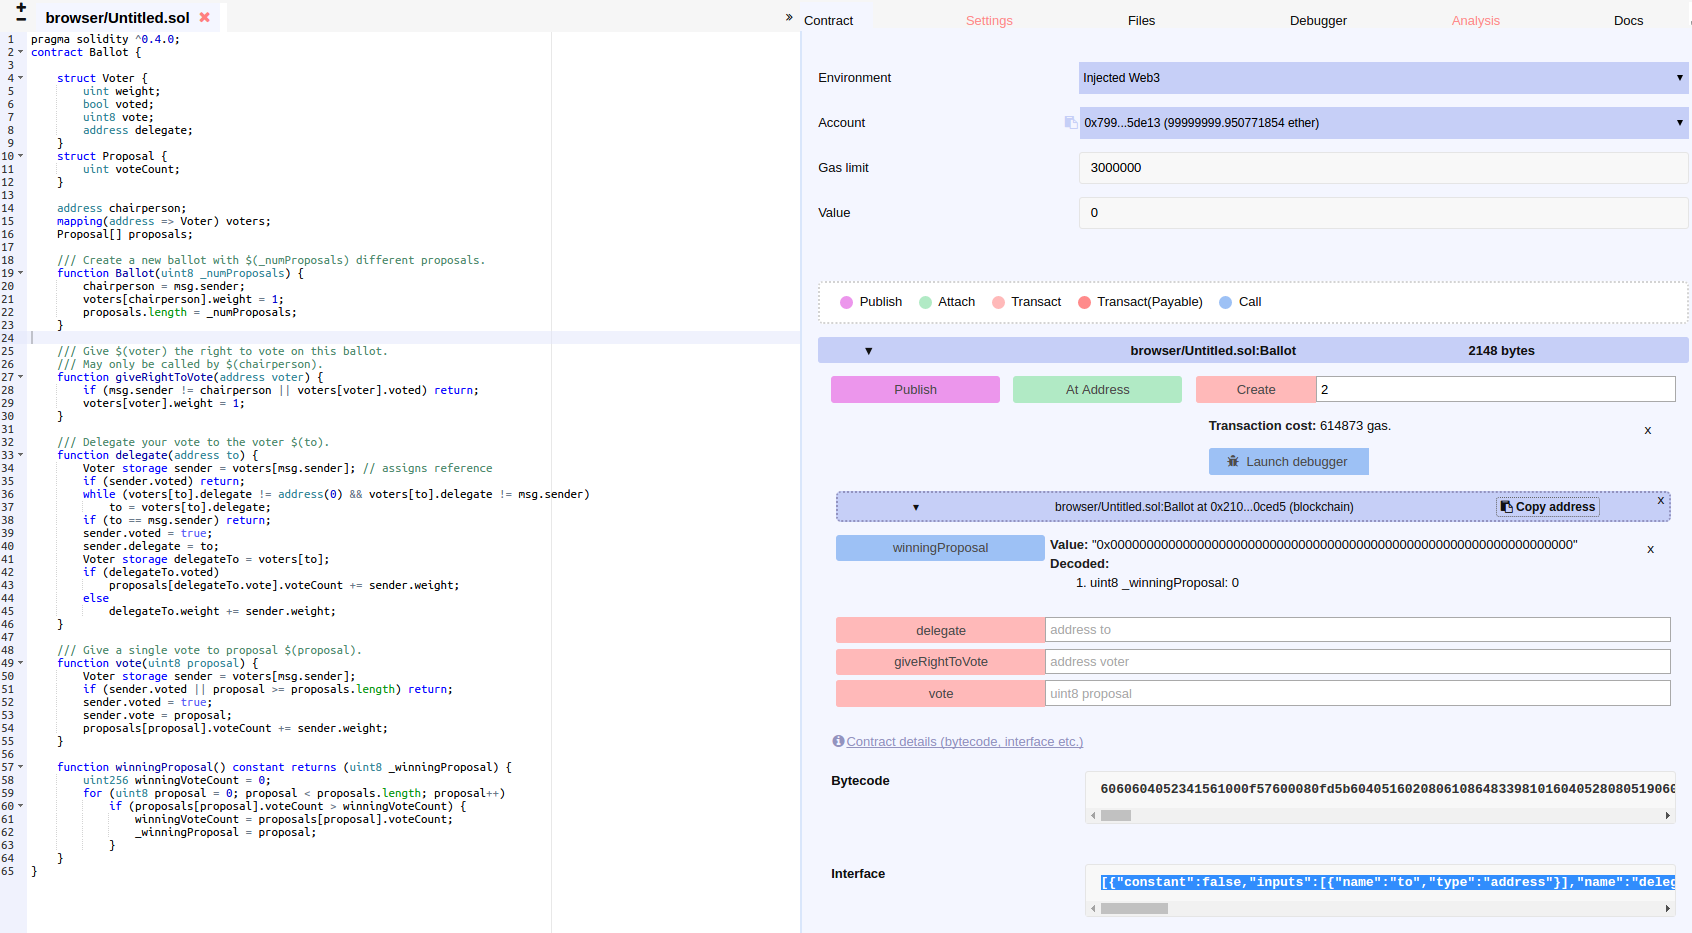
Task: Fold the struct Voter code block
Action: [x=20, y=78]
